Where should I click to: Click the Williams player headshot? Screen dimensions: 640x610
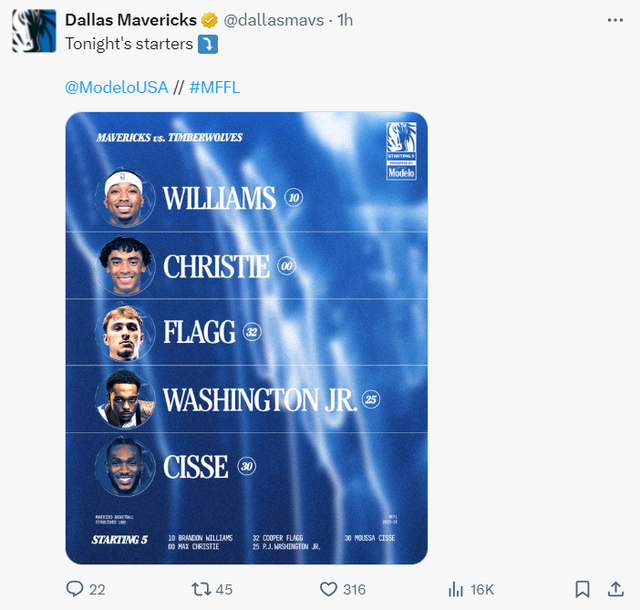tap(127, 198)
